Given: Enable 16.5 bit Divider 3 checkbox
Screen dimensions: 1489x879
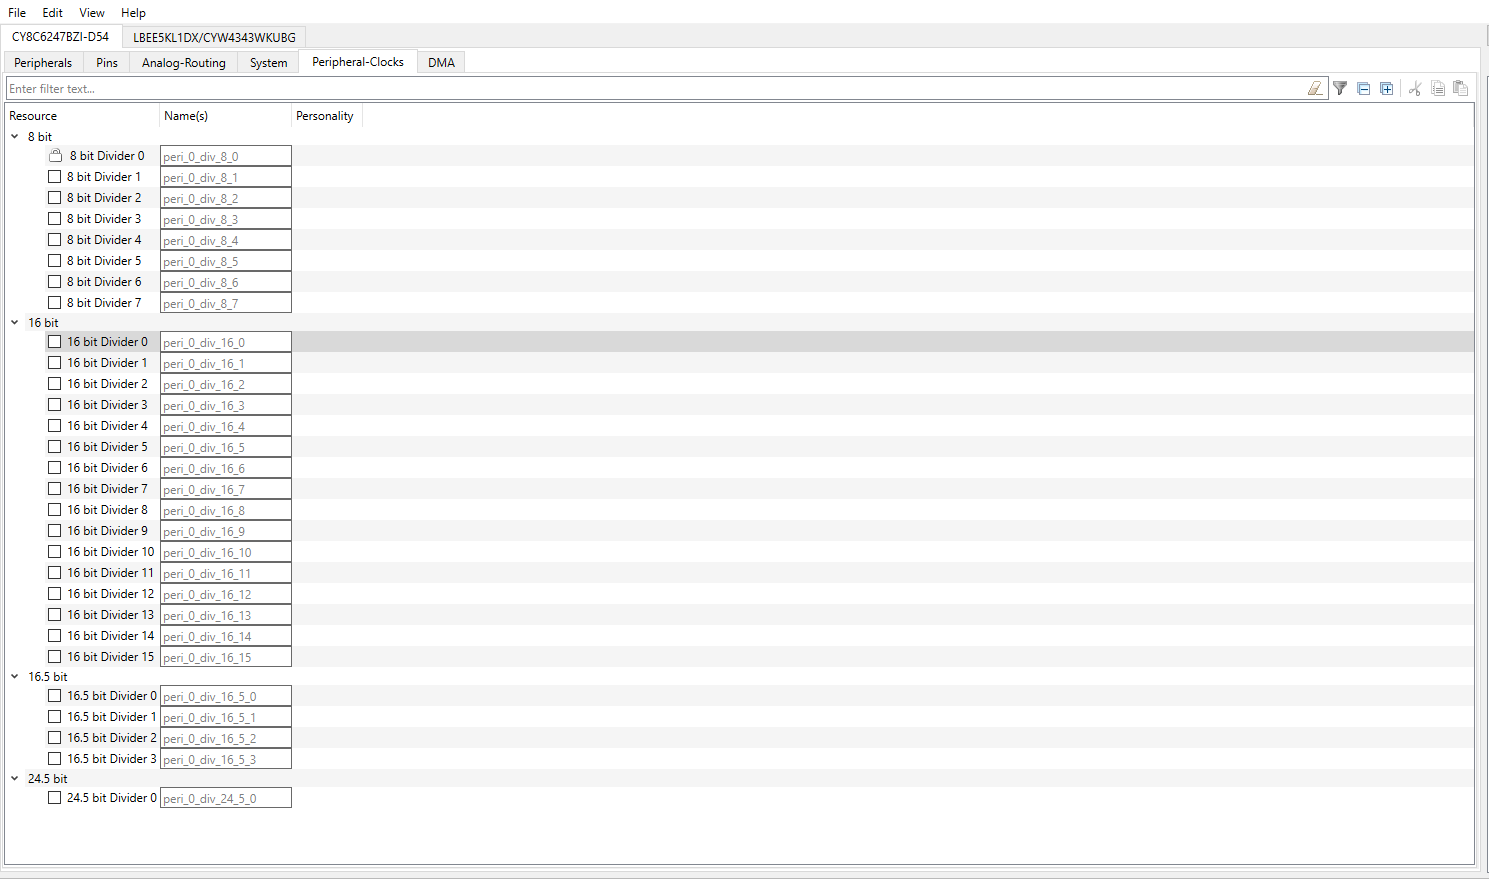Looking at the screenshot, I should click(55, 758).
